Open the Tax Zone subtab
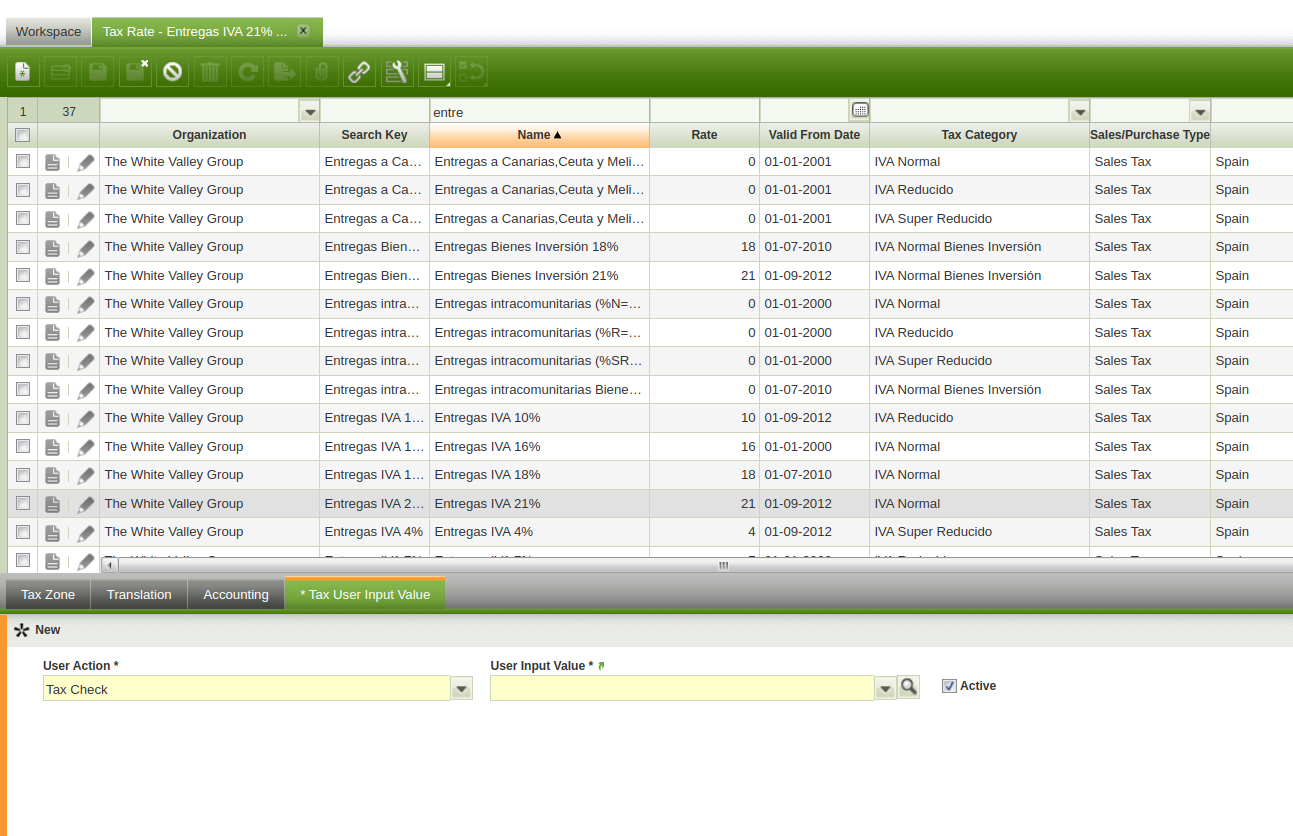 (48, 594)
